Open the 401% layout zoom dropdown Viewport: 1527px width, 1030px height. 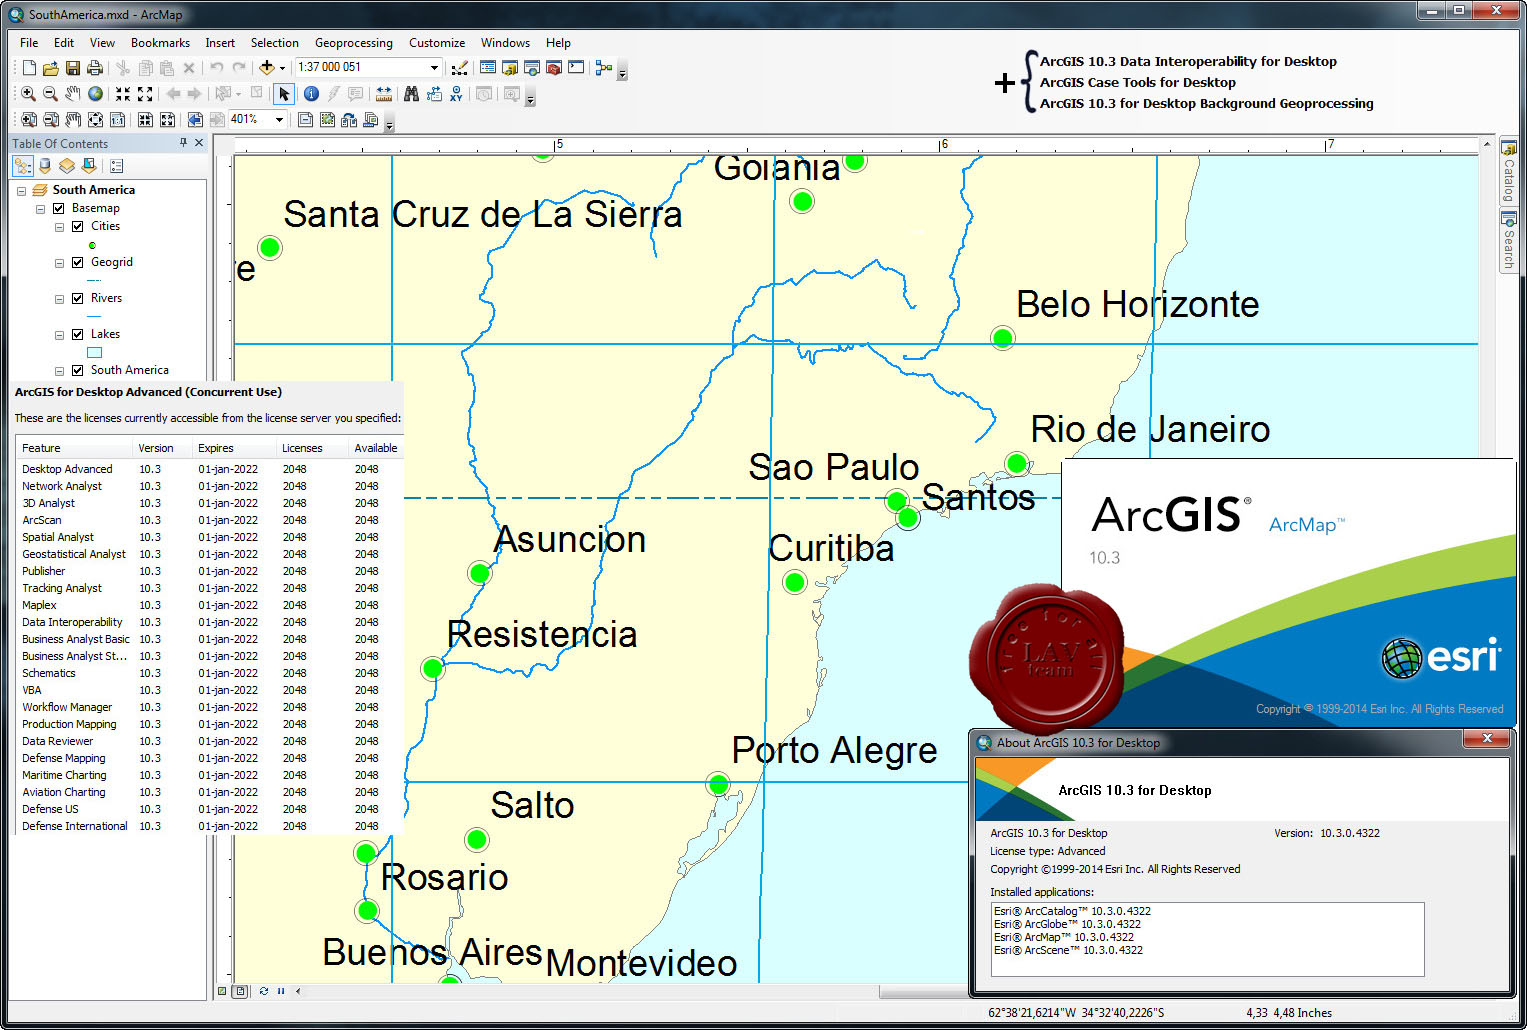click(x=279, y=120)
